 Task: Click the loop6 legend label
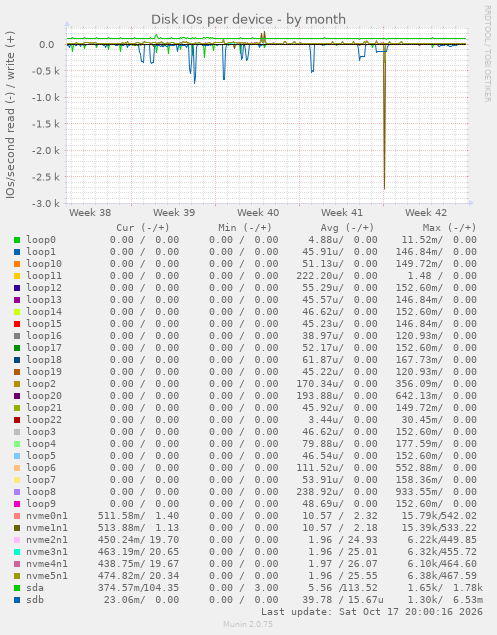click(x=41, y=468)
